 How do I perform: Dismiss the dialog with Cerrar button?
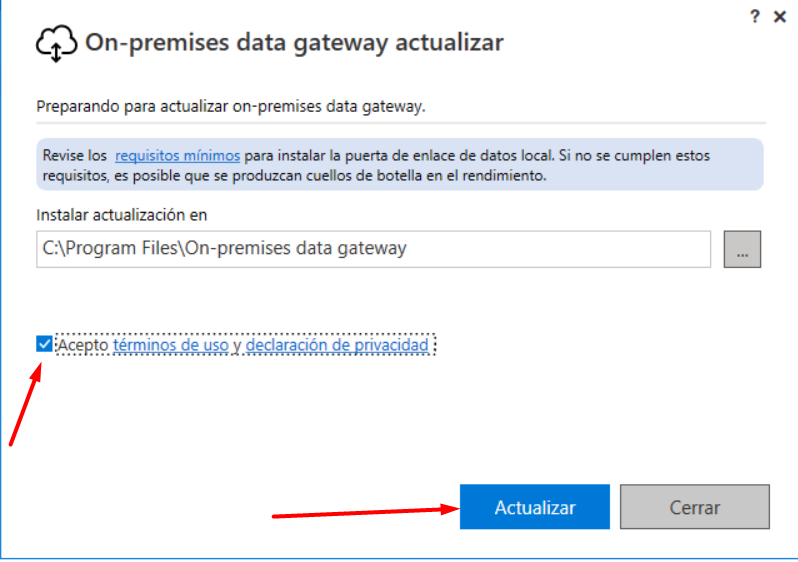pyautogui.click(x=695, y=507)
